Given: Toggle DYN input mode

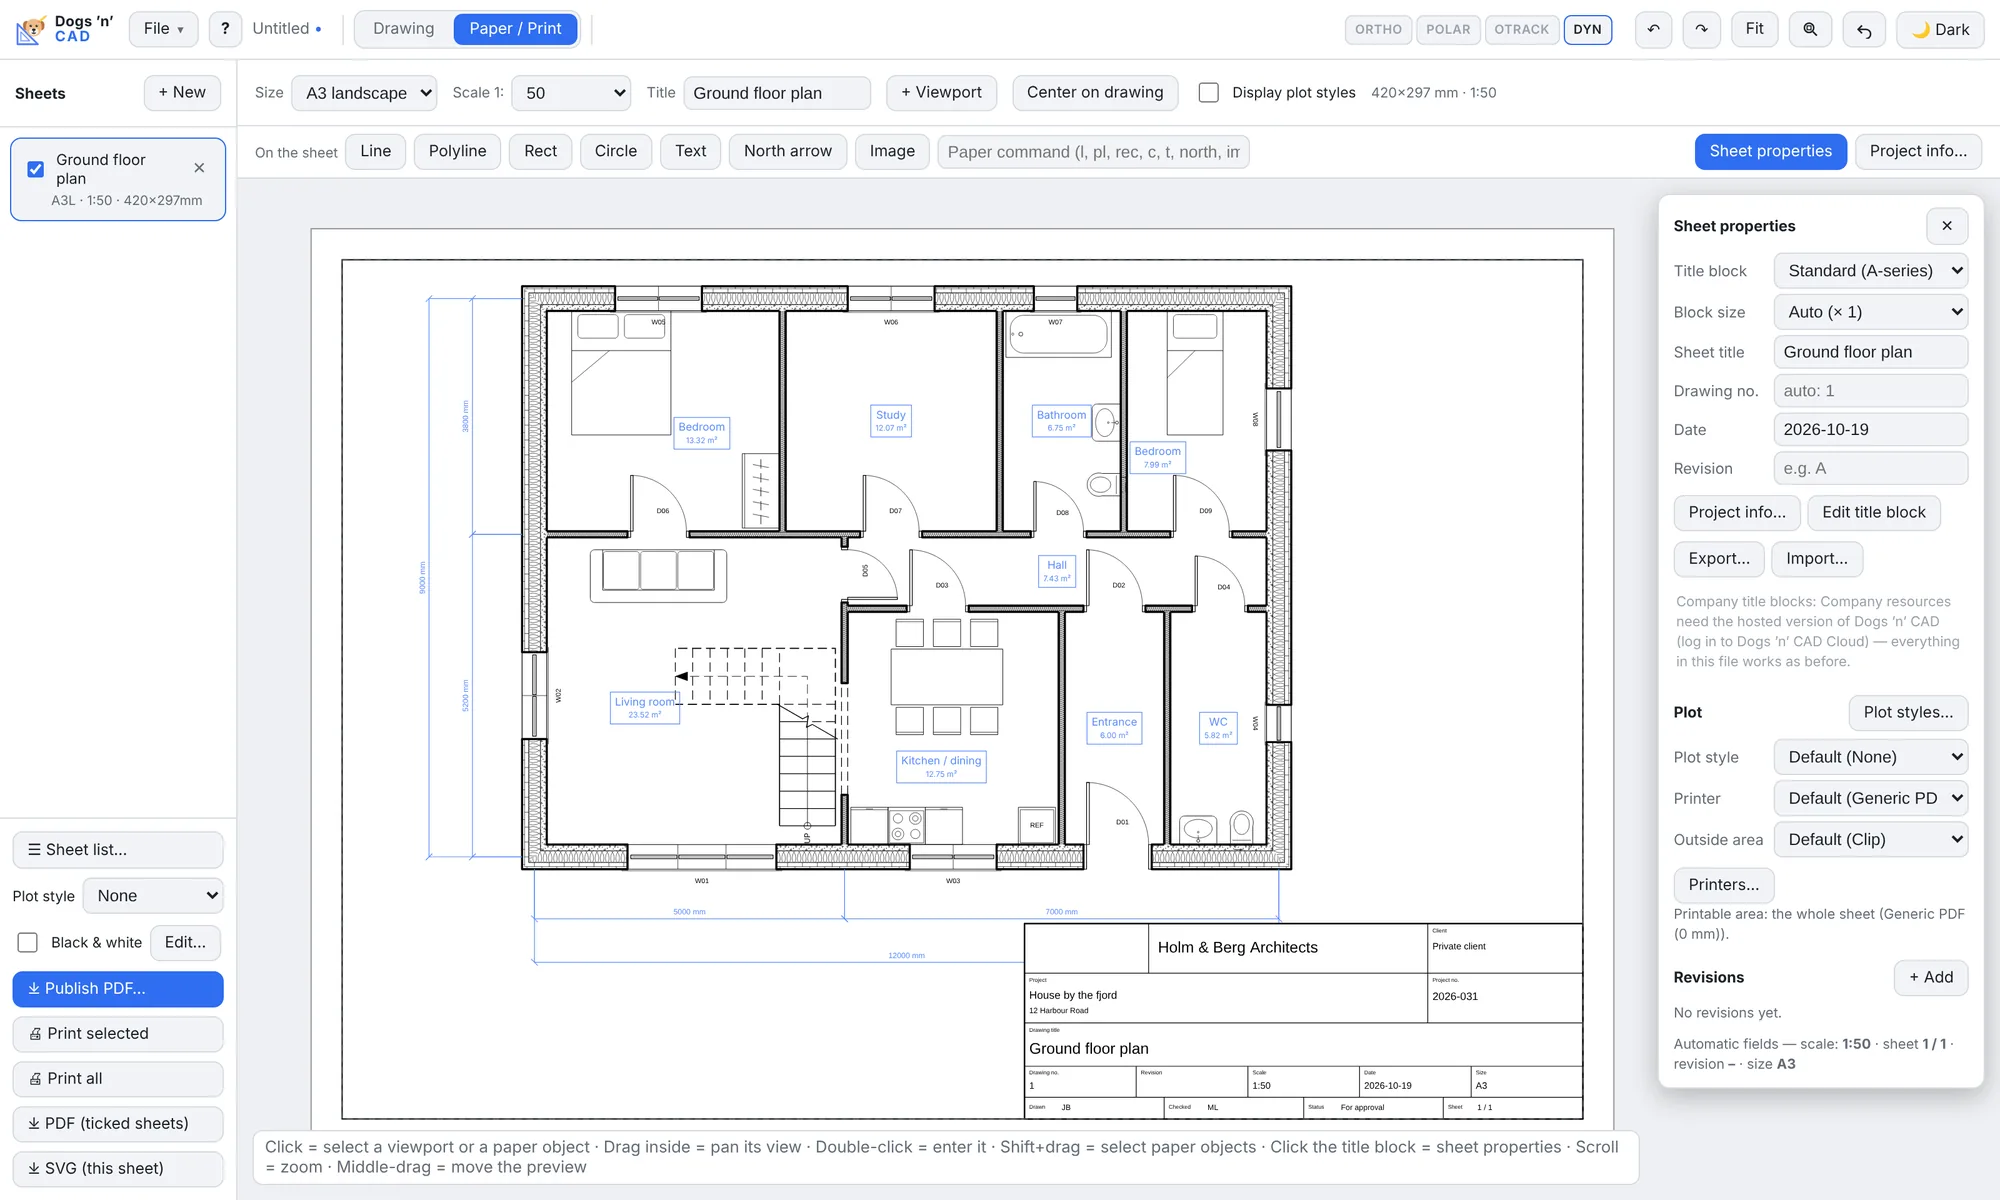Looking at the screenshot, I should (x=1587, y=30).
